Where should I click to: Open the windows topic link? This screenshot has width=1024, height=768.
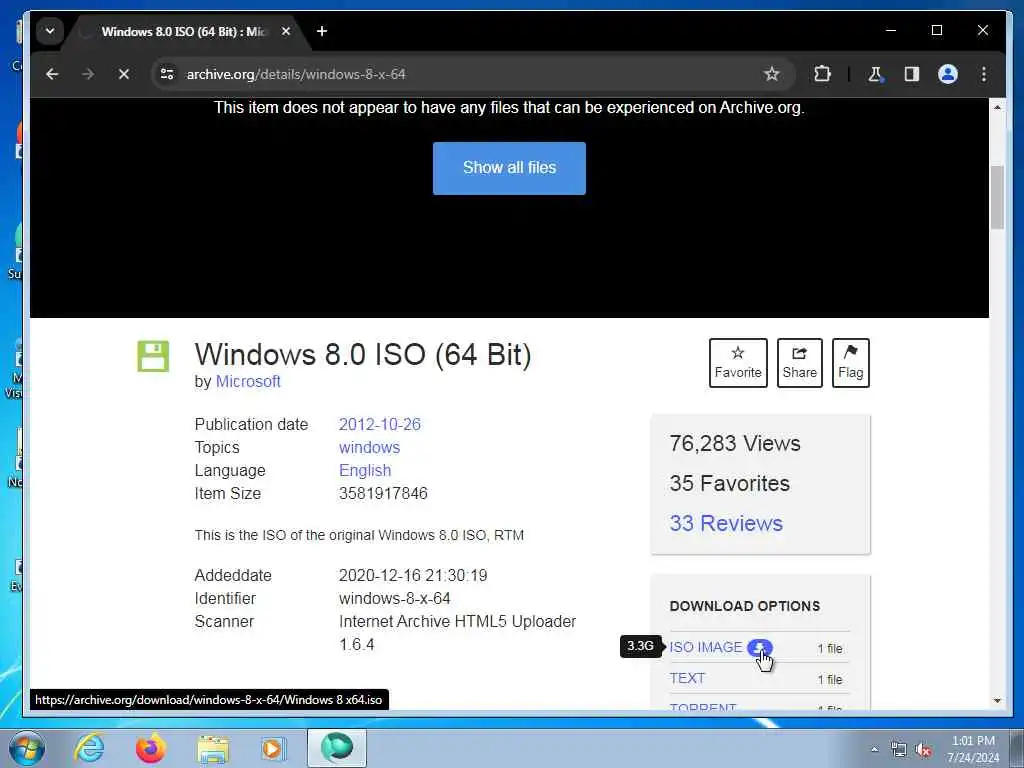(370, 447)
